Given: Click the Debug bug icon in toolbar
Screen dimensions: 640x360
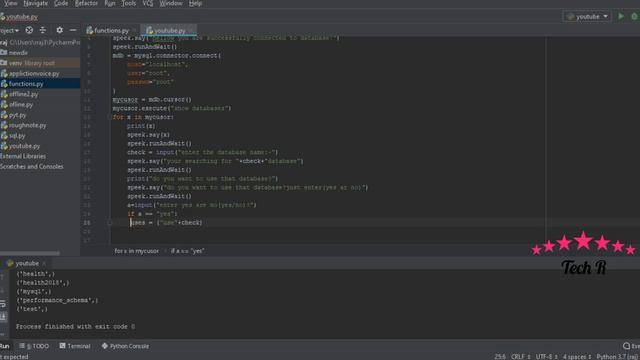Looking at the screenshot, I should 635,16.
